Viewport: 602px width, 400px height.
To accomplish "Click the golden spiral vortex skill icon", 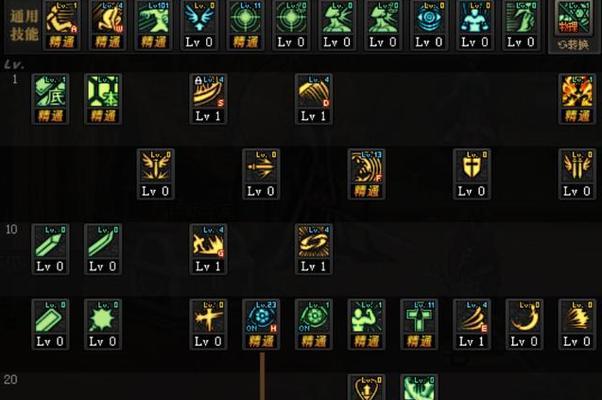I will [x=314, y=241].
